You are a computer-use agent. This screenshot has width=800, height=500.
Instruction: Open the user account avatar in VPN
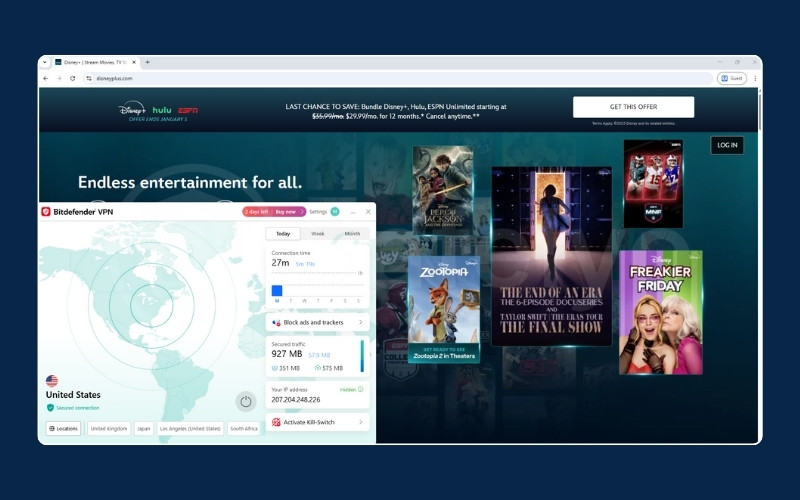(x=335, y=212)
